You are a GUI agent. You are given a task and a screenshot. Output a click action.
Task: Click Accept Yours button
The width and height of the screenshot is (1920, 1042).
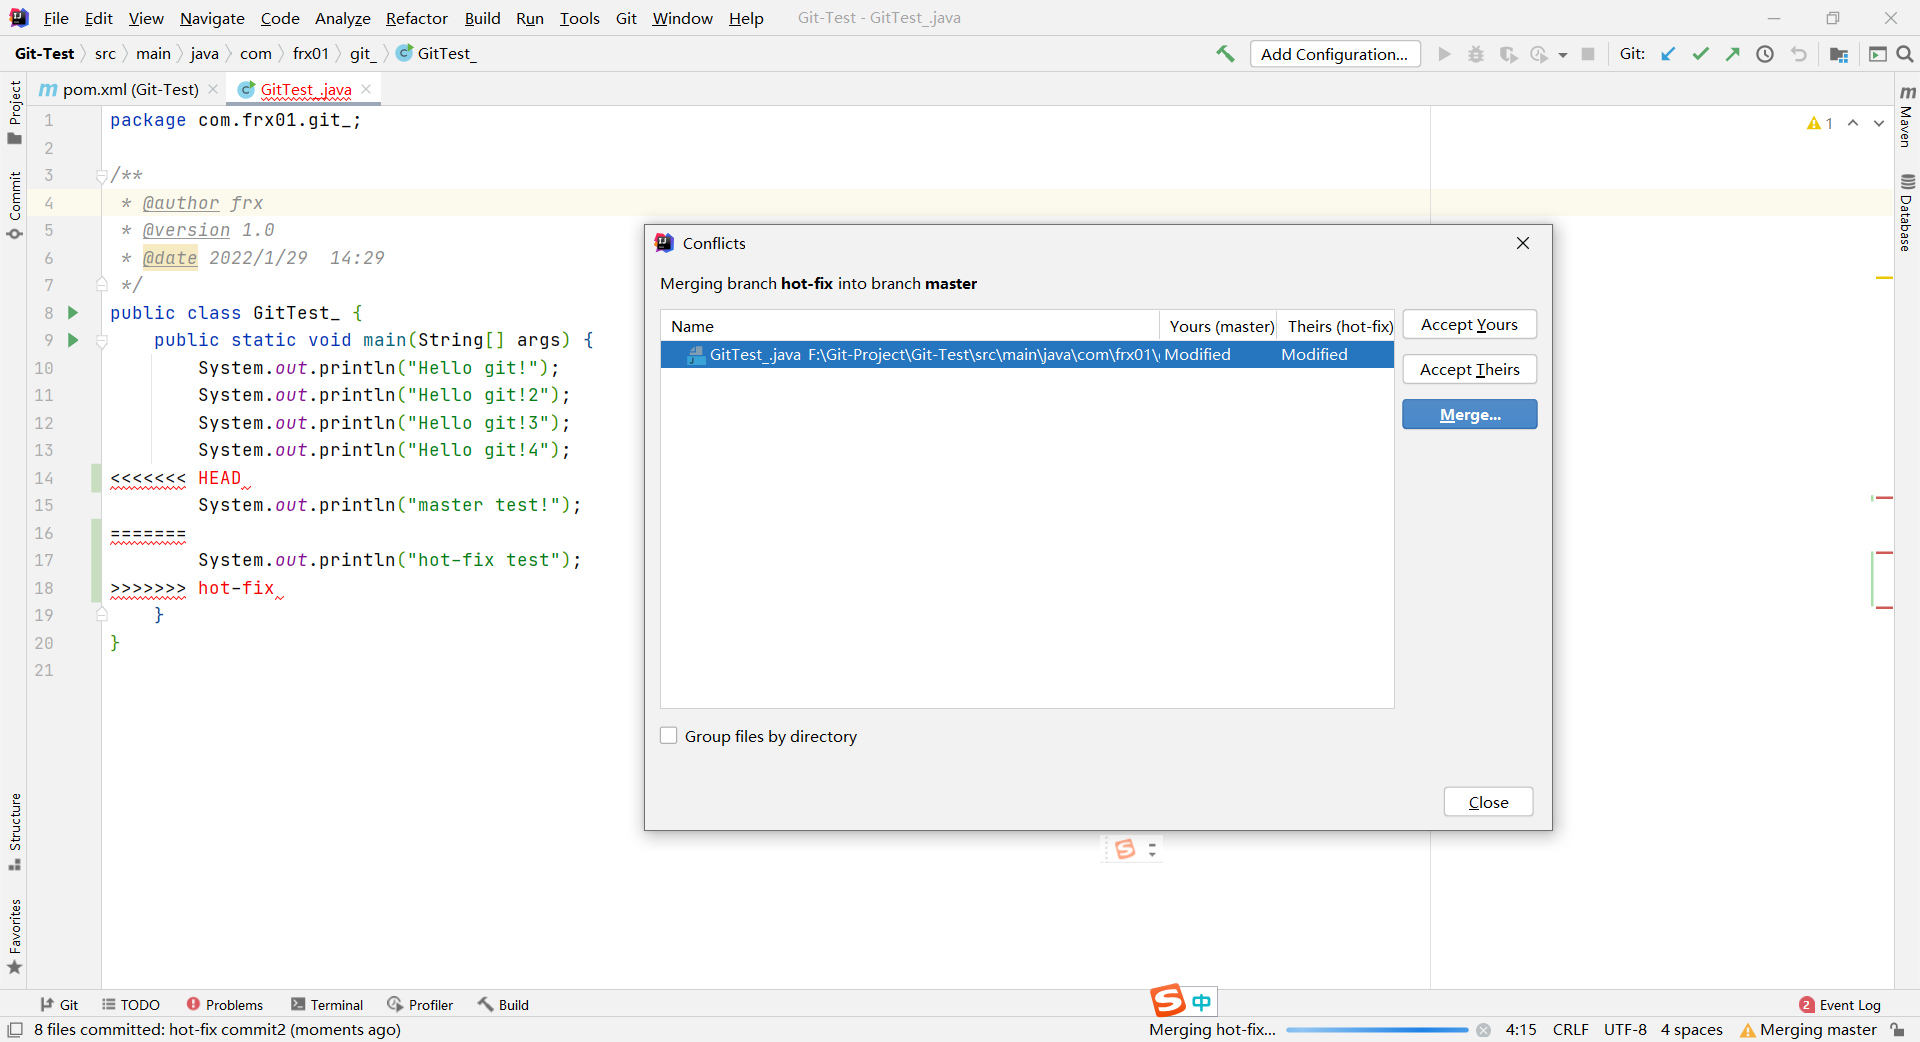1469,325
